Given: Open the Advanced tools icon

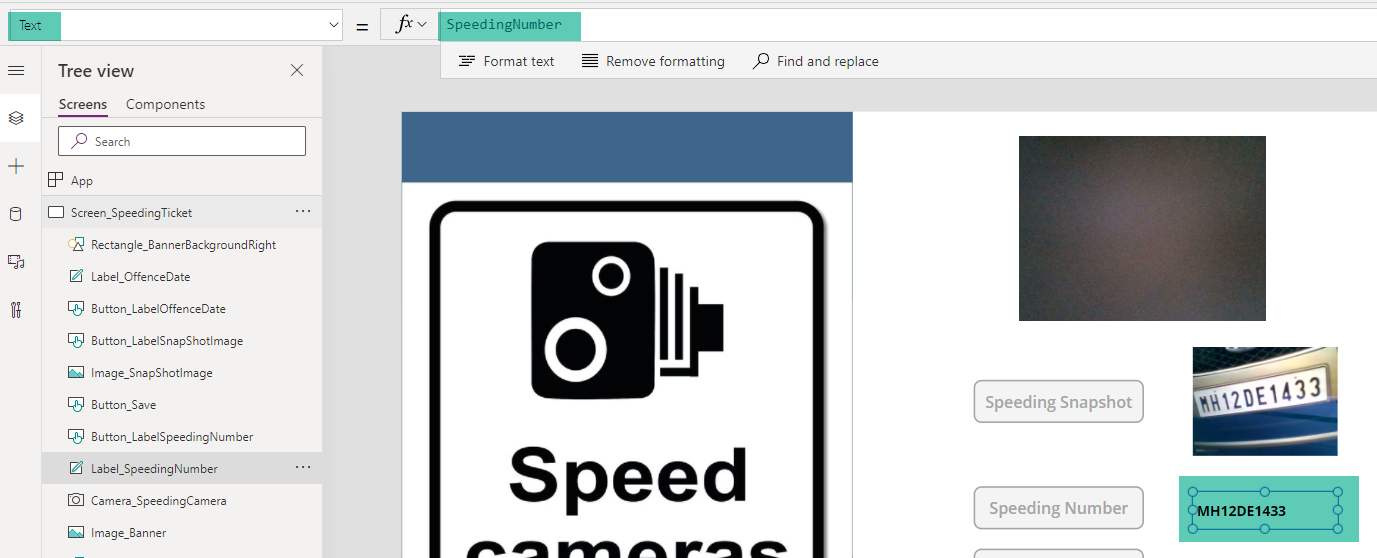Looking at the screenshot, I should pyautogui.click(x=15, y=309).
